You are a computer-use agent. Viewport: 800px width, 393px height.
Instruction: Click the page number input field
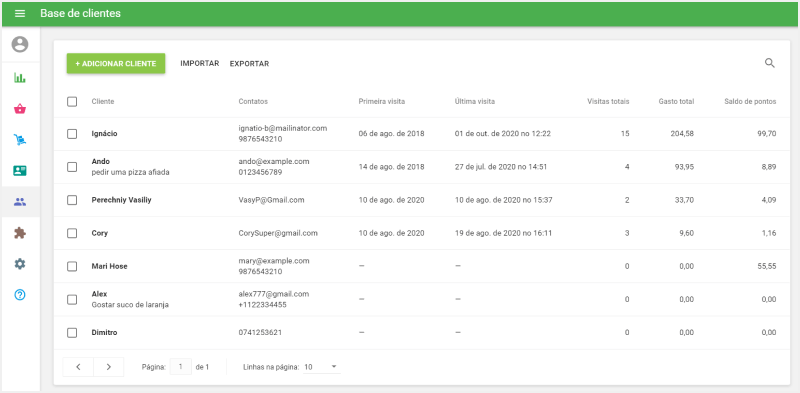pyautogui.click(x=181, y=367)
